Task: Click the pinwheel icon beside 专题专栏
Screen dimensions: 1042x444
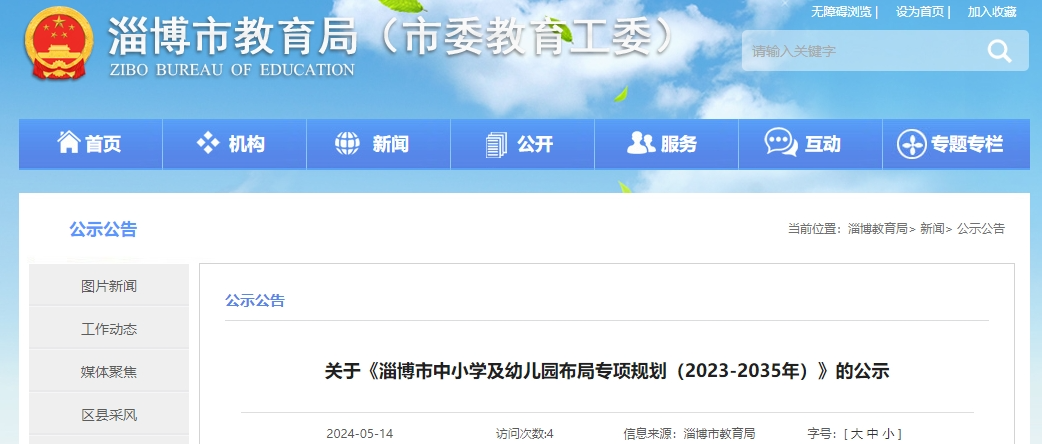Action: click(x=911, y=144)
